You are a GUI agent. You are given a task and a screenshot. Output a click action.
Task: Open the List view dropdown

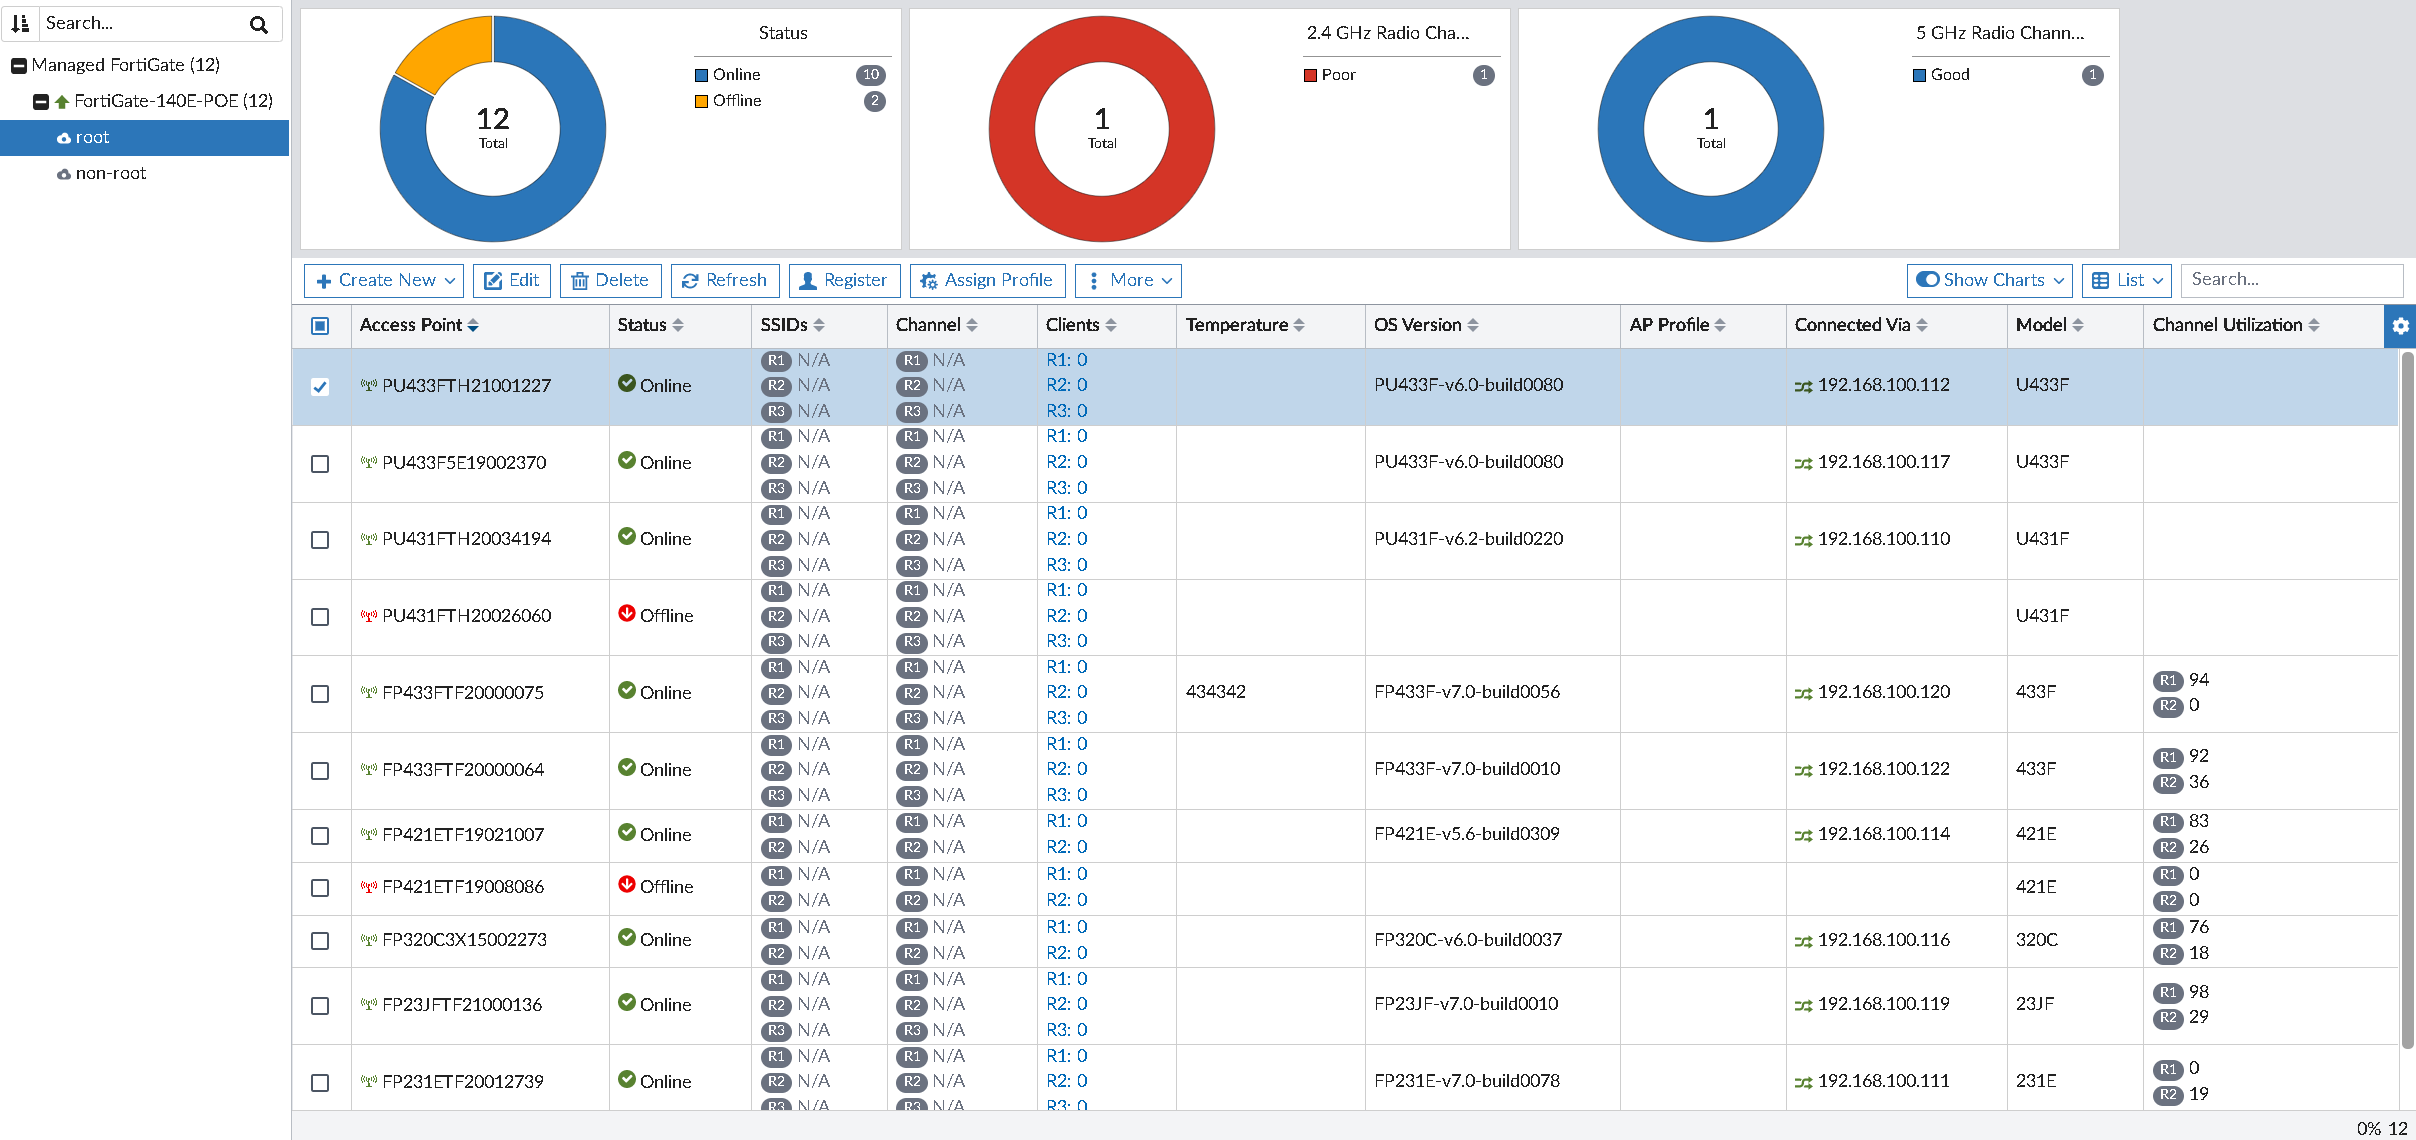pos(2128,281)
